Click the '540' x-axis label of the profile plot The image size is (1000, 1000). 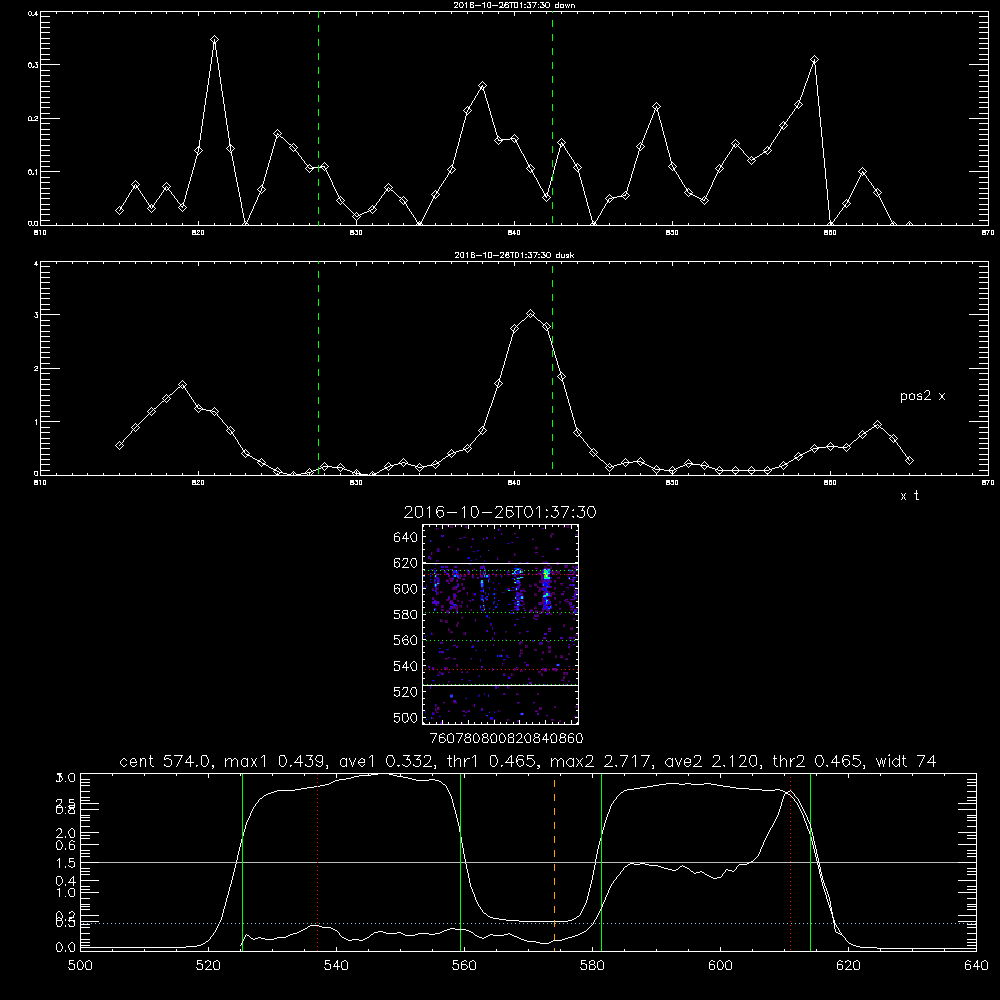point(336,966)
